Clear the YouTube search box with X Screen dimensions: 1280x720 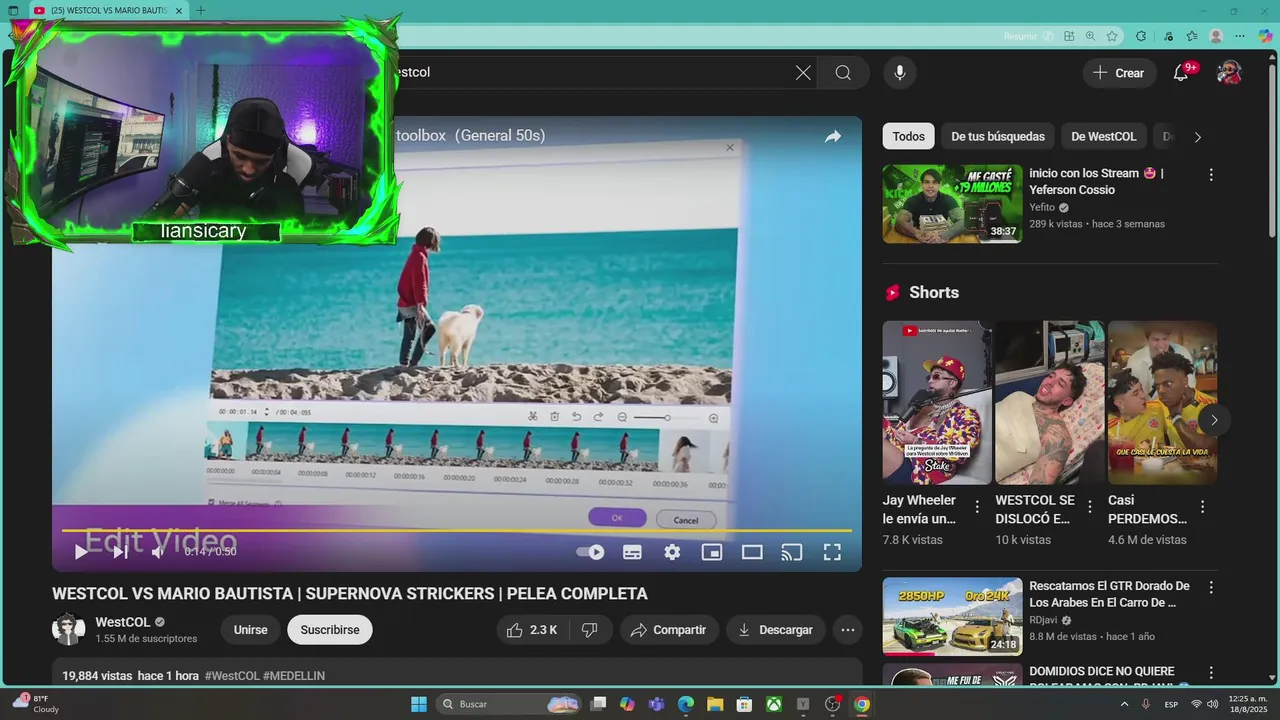pos(803,73)
